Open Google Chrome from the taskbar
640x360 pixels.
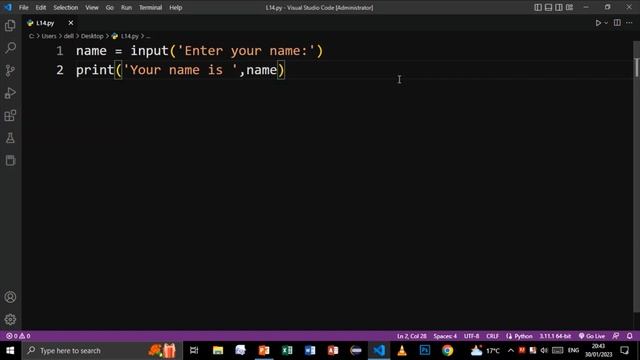pyautogui.click(x=448, y=350)
